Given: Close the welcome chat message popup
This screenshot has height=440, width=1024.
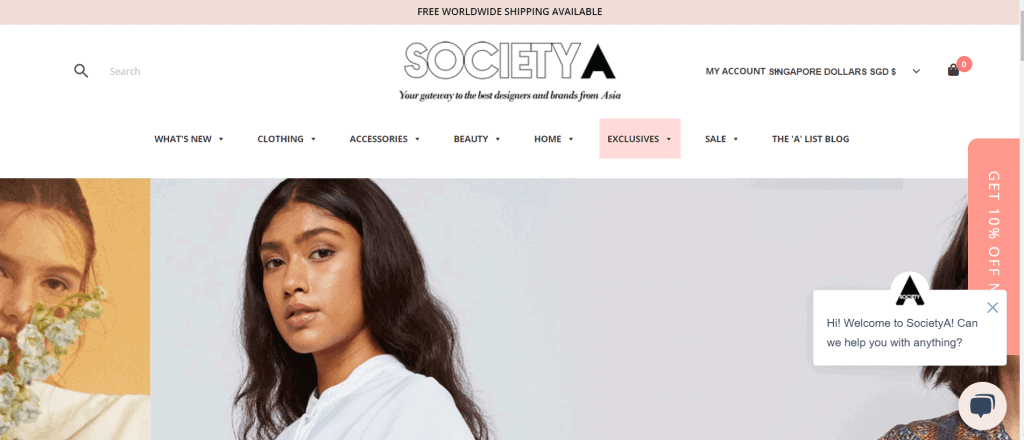Looking at the screenshot, I should click(x=993, y=307).
